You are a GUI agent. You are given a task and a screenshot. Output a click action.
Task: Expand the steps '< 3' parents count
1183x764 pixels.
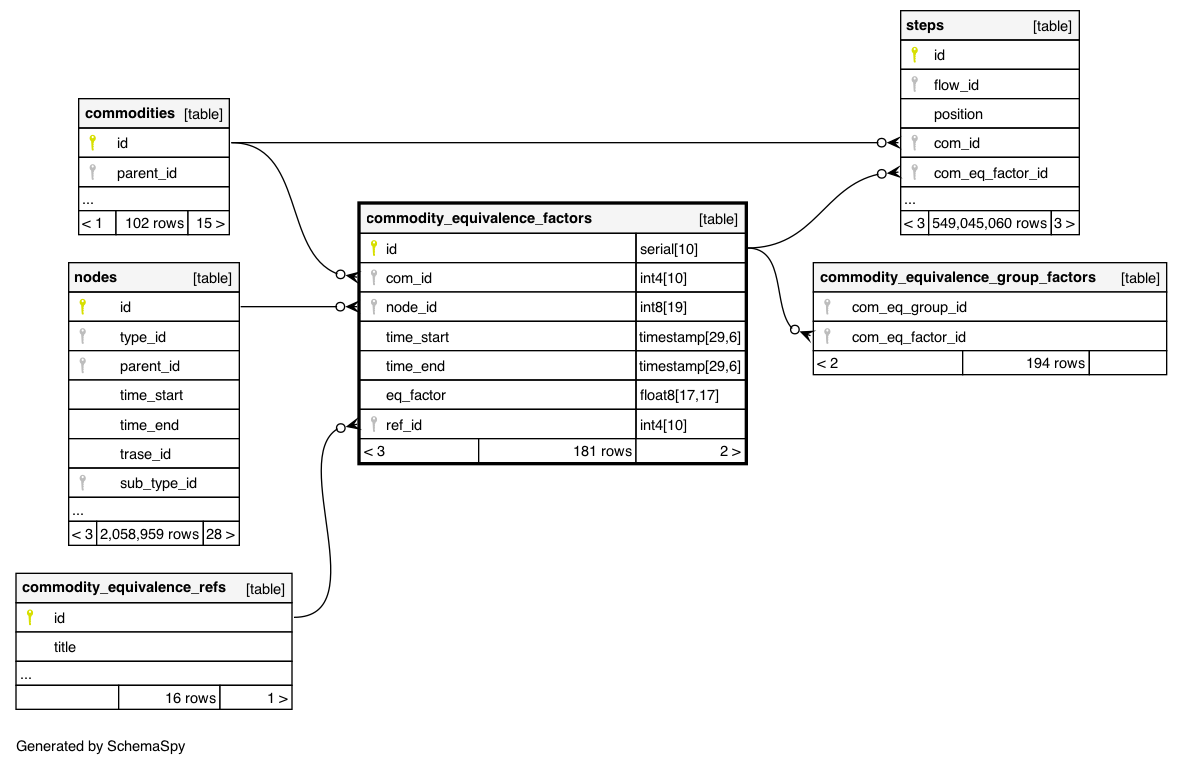coord(913,223)
